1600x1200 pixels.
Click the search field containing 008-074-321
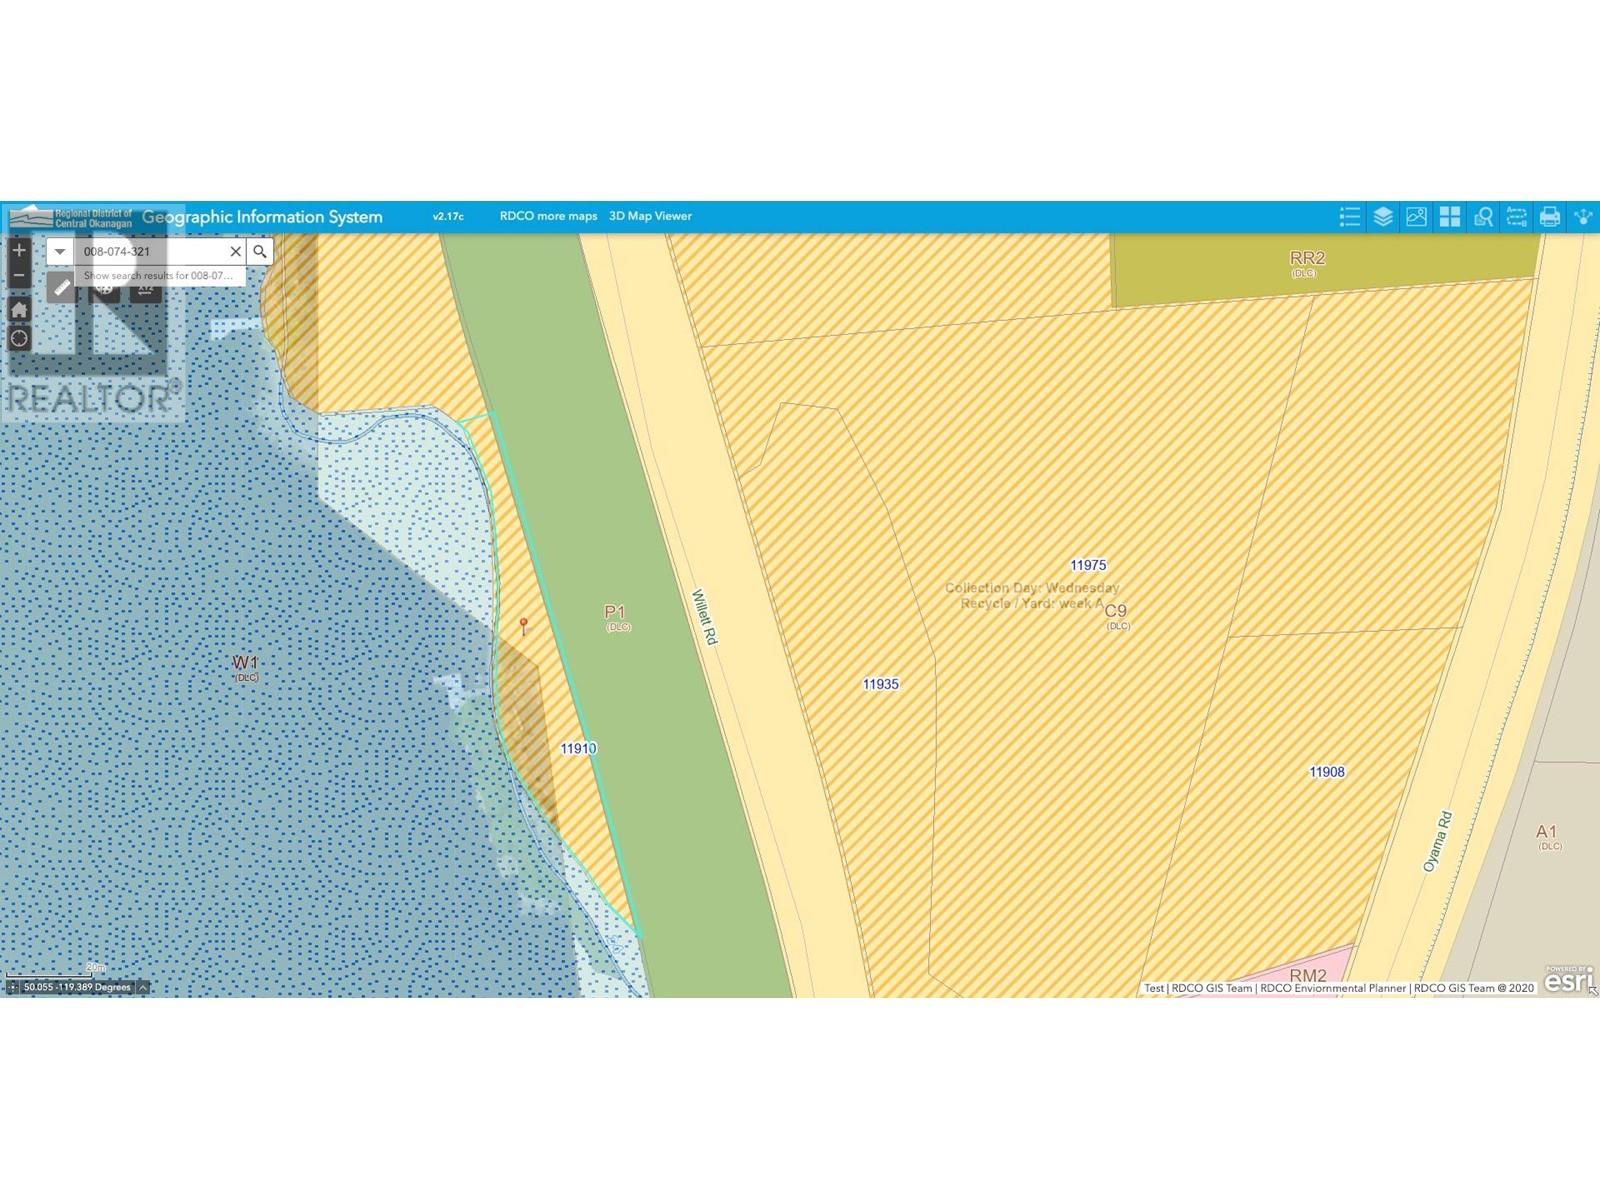(x=150, y=252)
